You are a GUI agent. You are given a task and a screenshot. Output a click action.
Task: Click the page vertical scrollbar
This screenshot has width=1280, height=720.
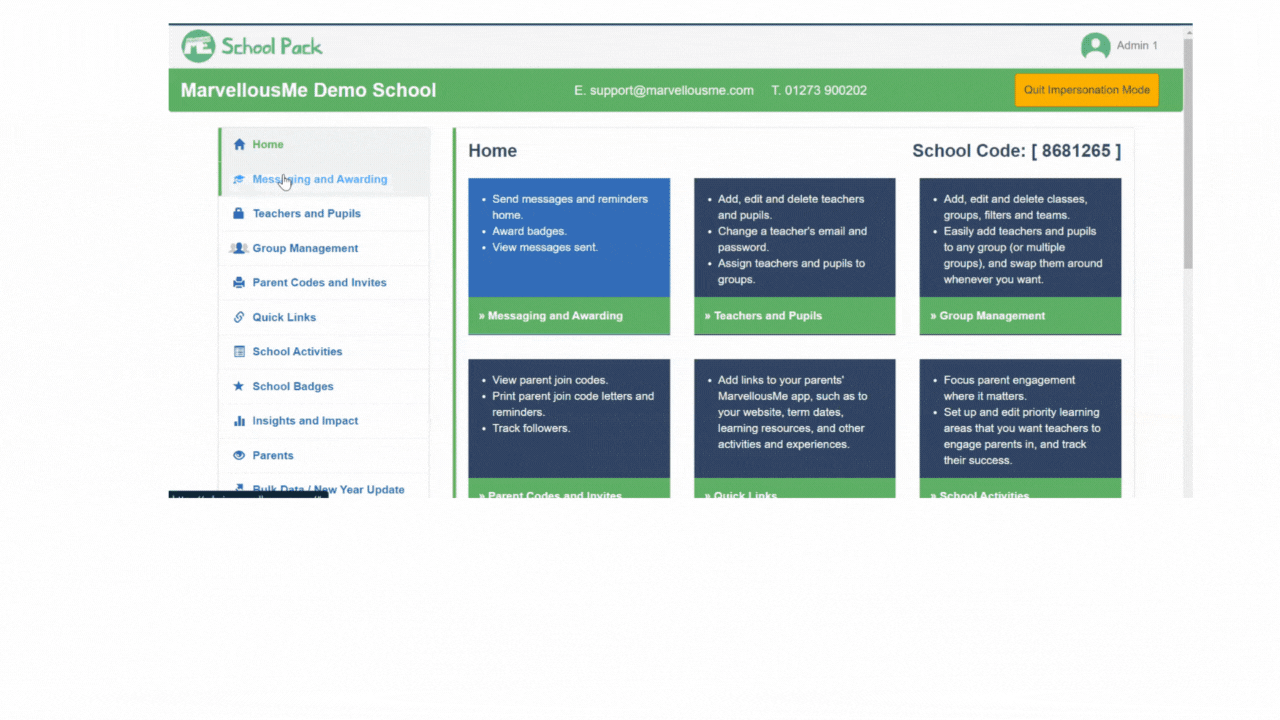click(x=1187, y=150)
